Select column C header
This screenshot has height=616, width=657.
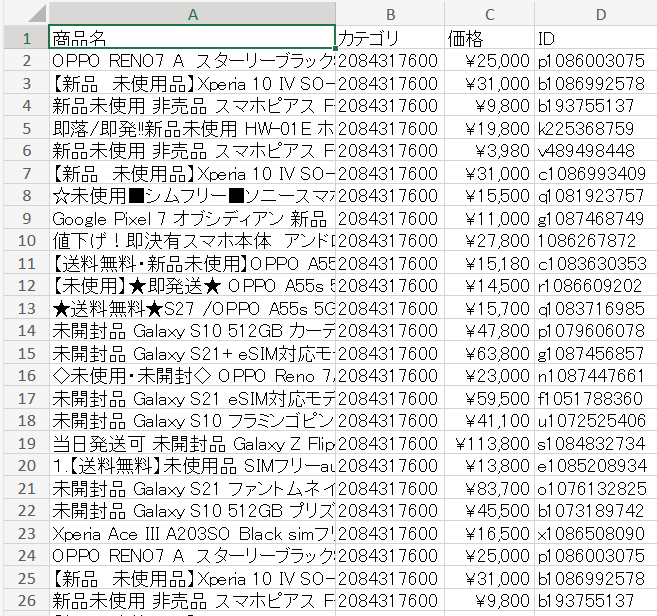tap(489, 14)
